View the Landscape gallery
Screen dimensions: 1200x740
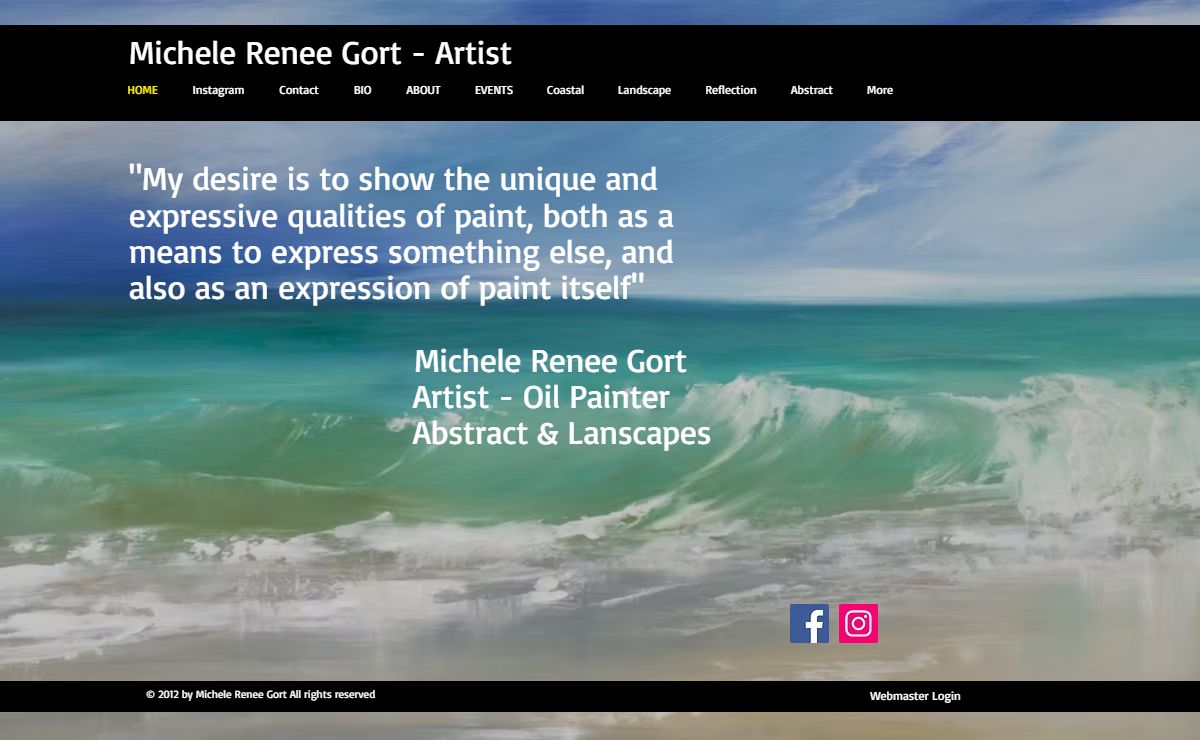[x=644, y=90]
